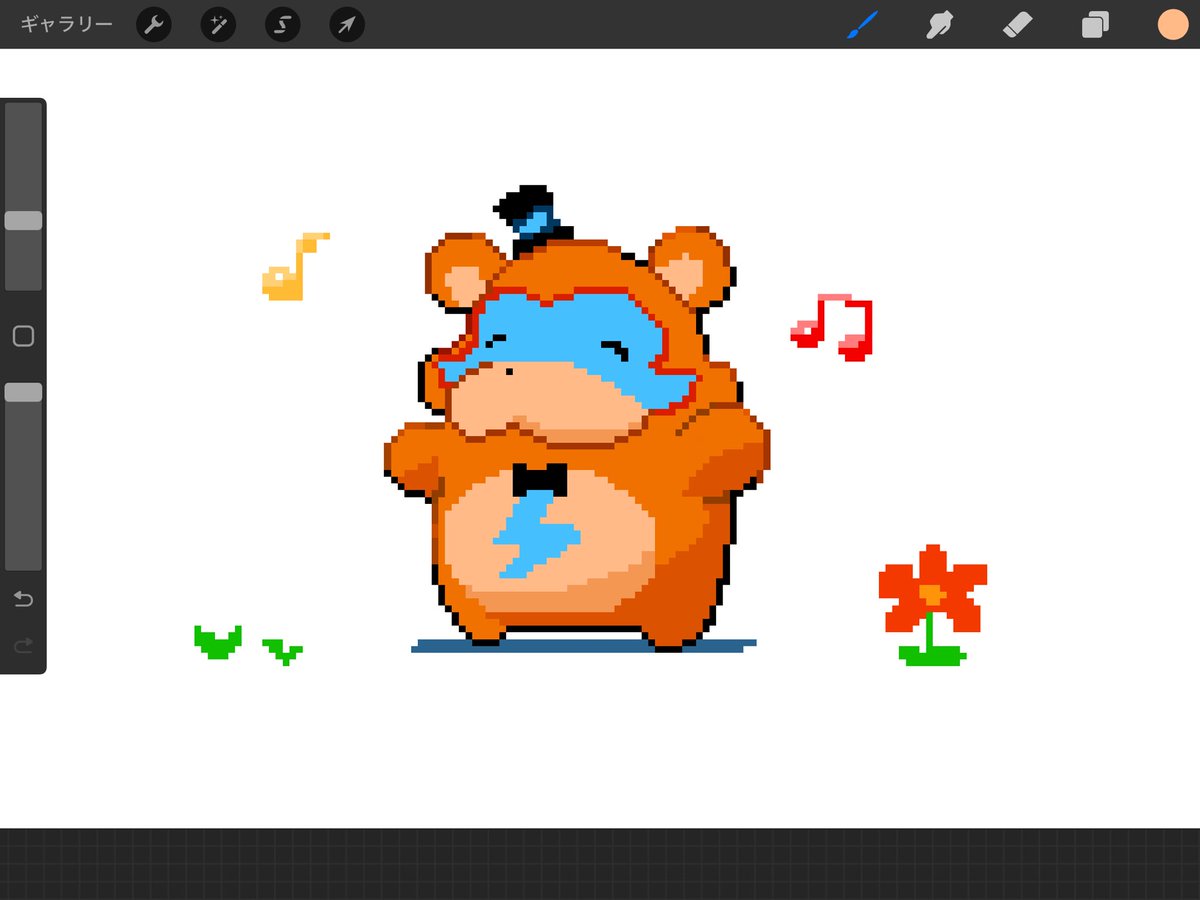Click the small top hat on character

532,222
